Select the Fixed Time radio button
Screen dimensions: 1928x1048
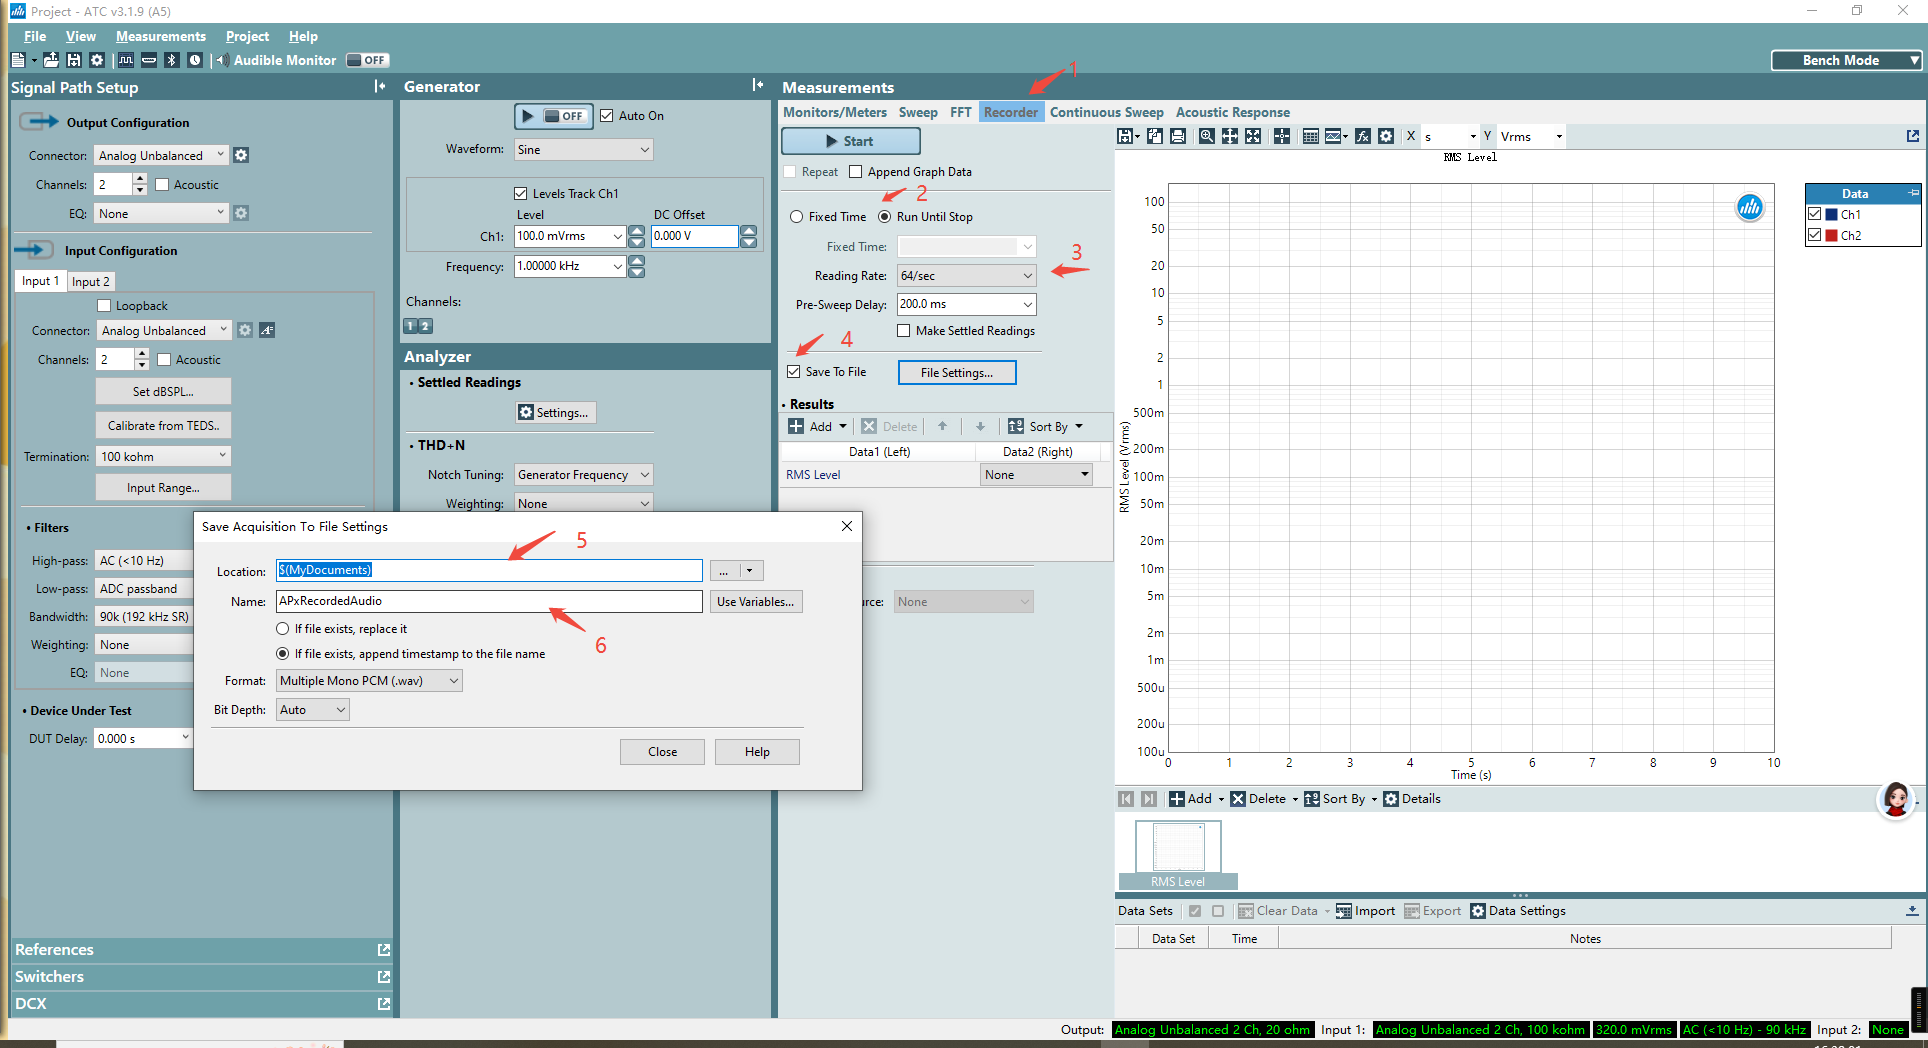(x=797, y=217)
